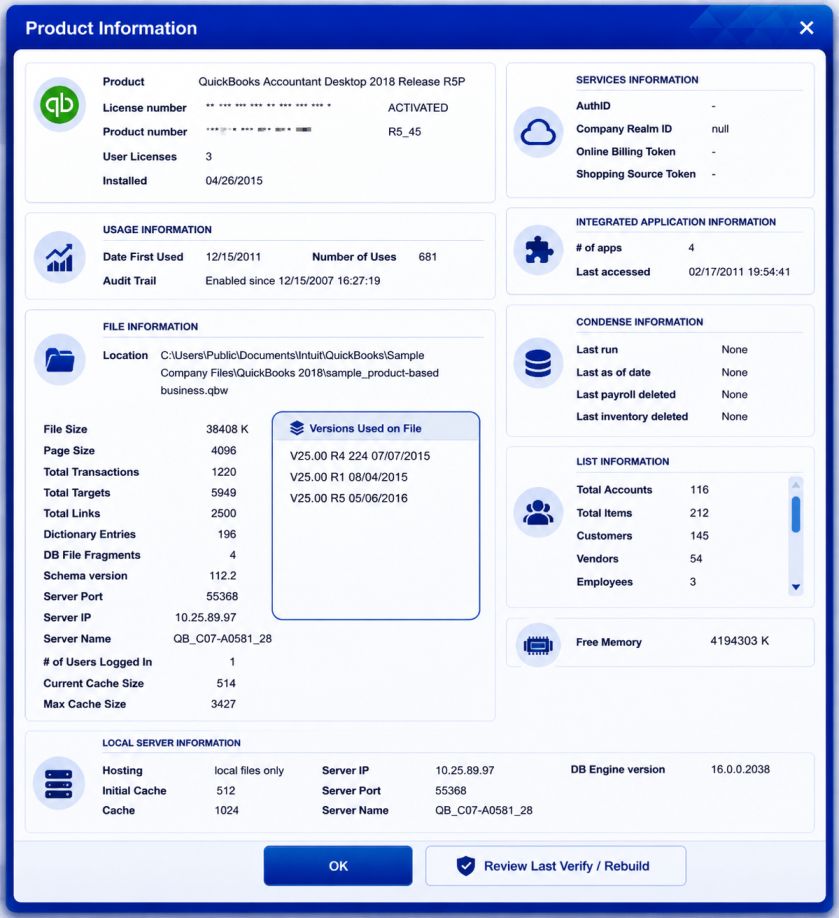This screenshot has width=839, height=918.
Task: Click the Initial Cache value 512
Action: point(225,791)
